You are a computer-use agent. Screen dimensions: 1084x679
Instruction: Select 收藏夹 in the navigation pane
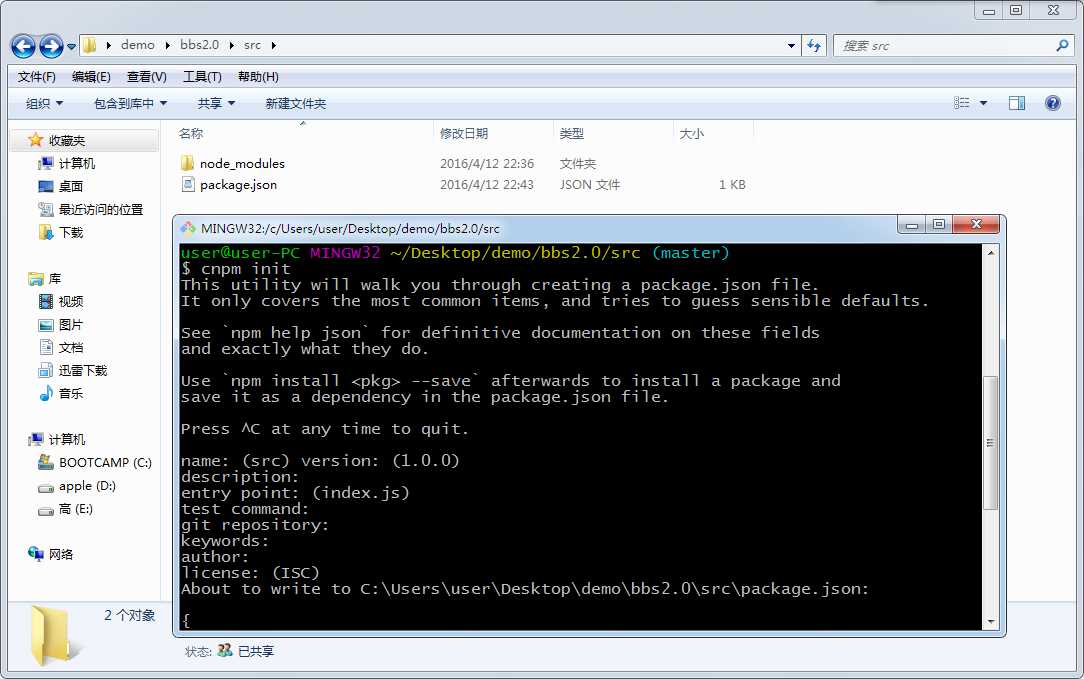(66, 141)
